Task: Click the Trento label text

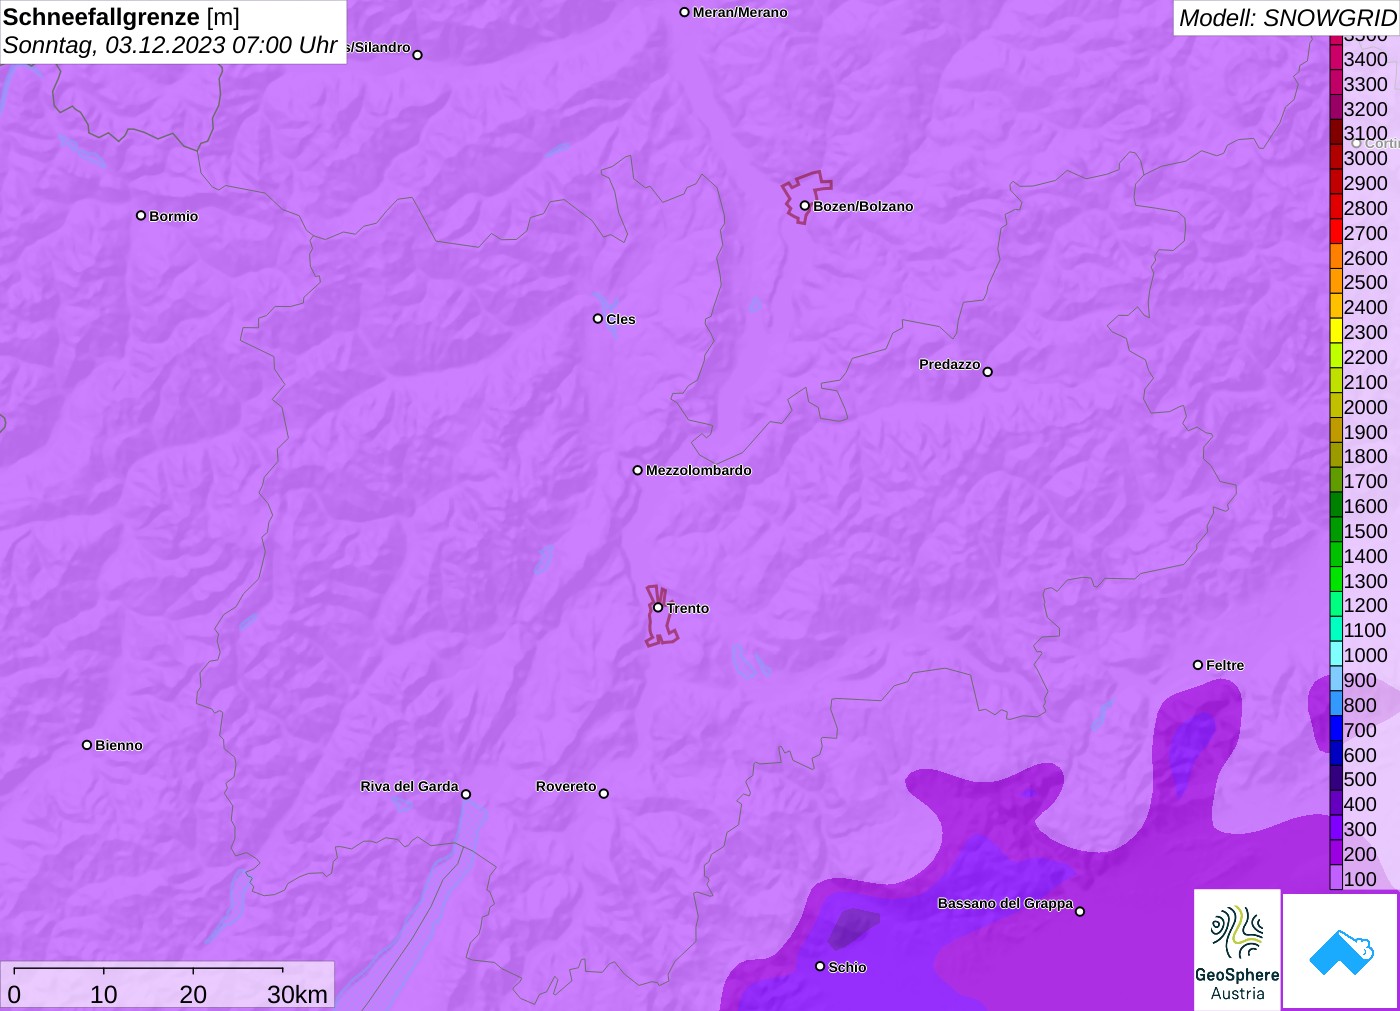Action: pos(688,608)
